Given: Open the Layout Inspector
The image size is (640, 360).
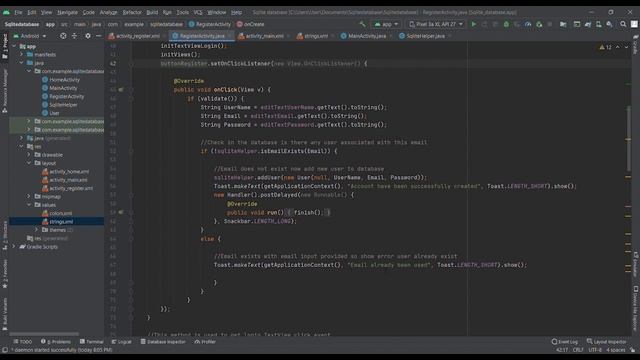Looking at the screenshot, I should click(x=606, y=342).
